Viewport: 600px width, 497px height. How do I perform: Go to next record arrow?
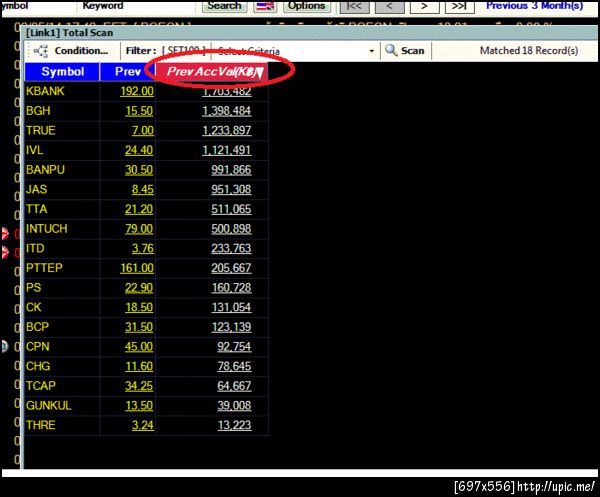click(425, 6)
